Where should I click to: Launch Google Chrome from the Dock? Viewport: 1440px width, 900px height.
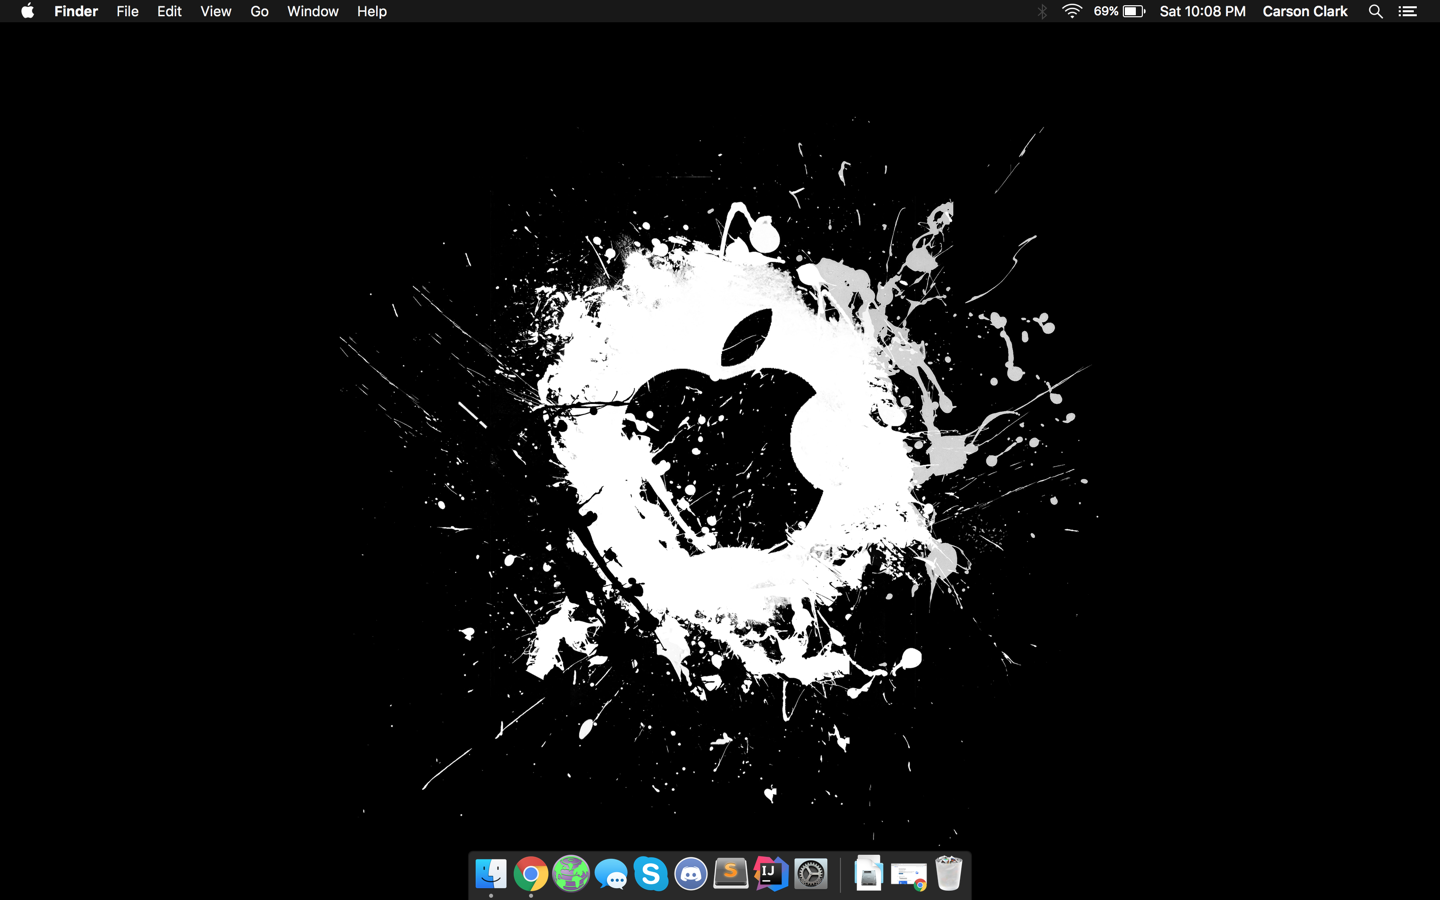click(531, 874)
